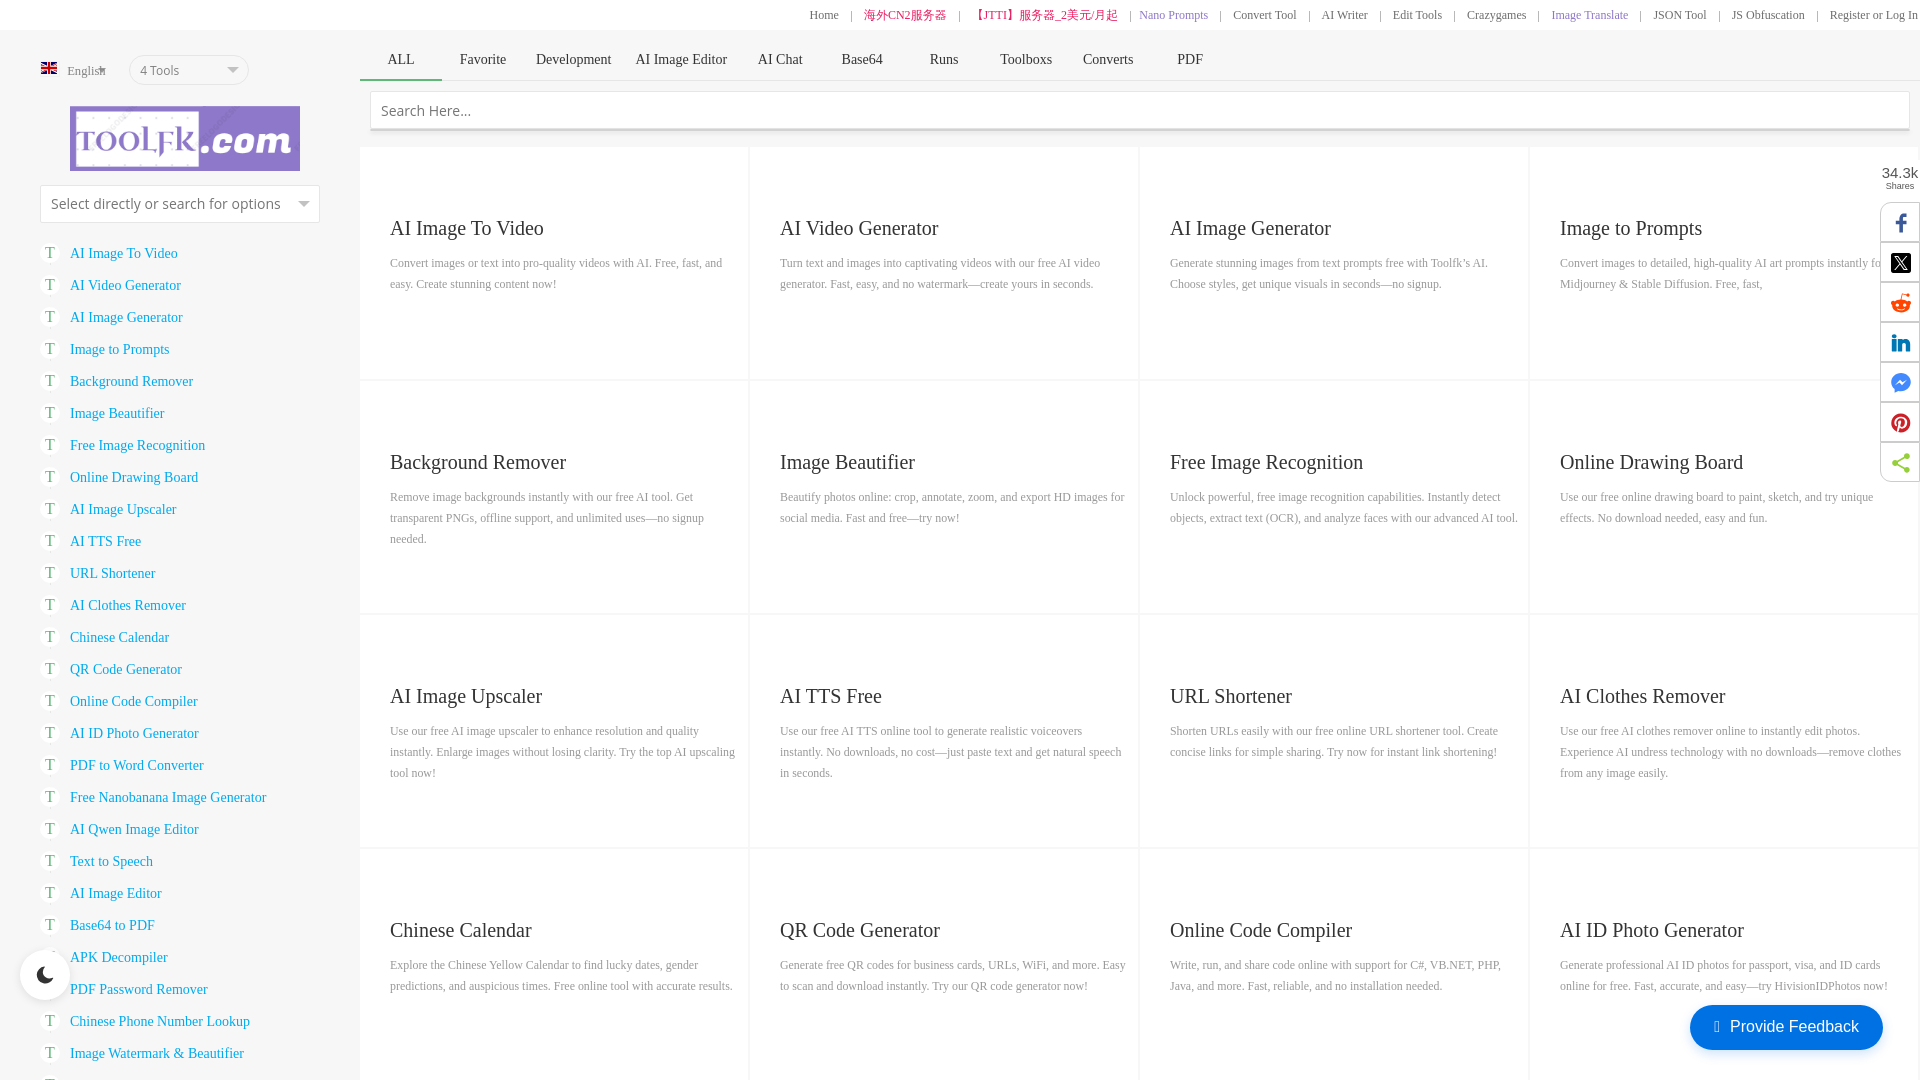Open JS Obfuscation top link
This screenshot has width=1920, height=1080.
point(1768,15)
